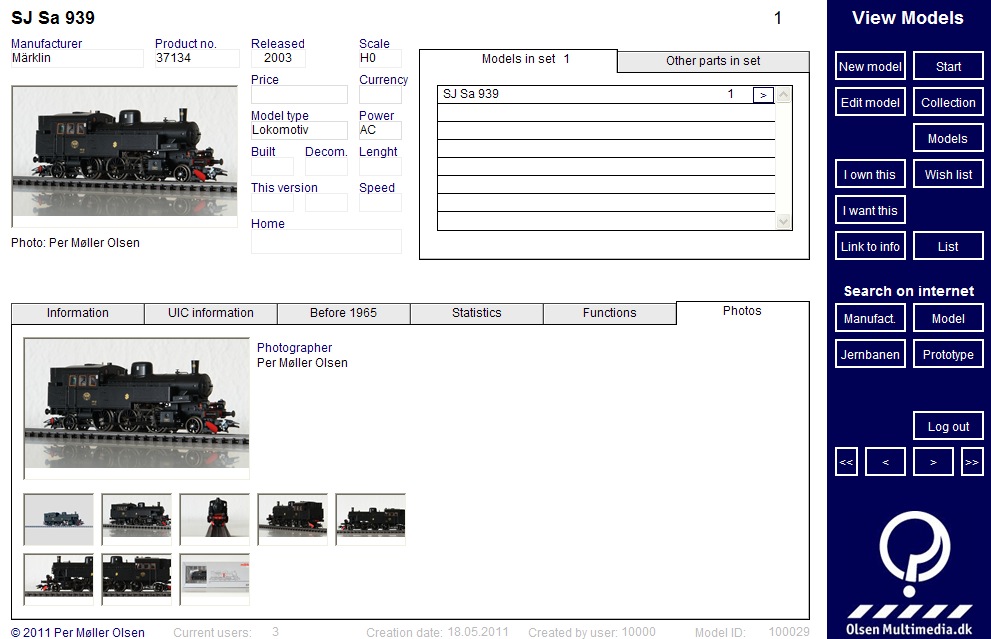Click the empty Price field
The width and height of the screenshot is (991, 639).
[299, 95]
